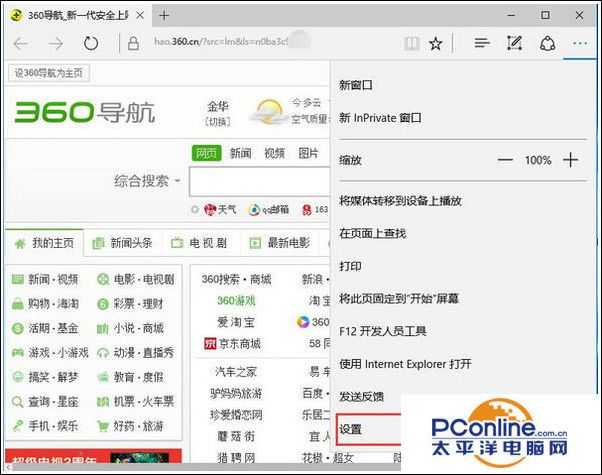Select the 新闻 search tab
The width and height of the screenshot is (602, 475).
point(240,153)
